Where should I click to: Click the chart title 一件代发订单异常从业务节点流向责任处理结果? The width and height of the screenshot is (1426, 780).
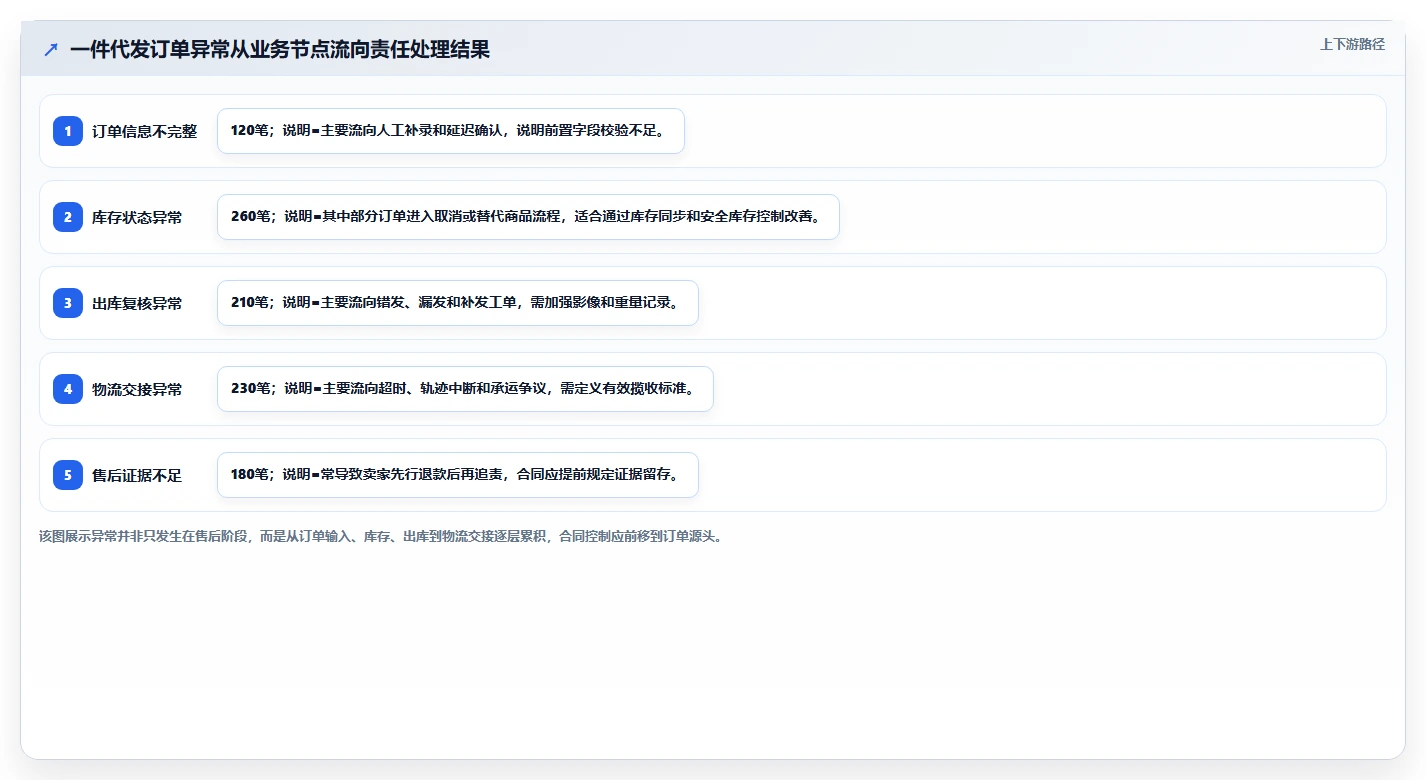pos(280,49)
